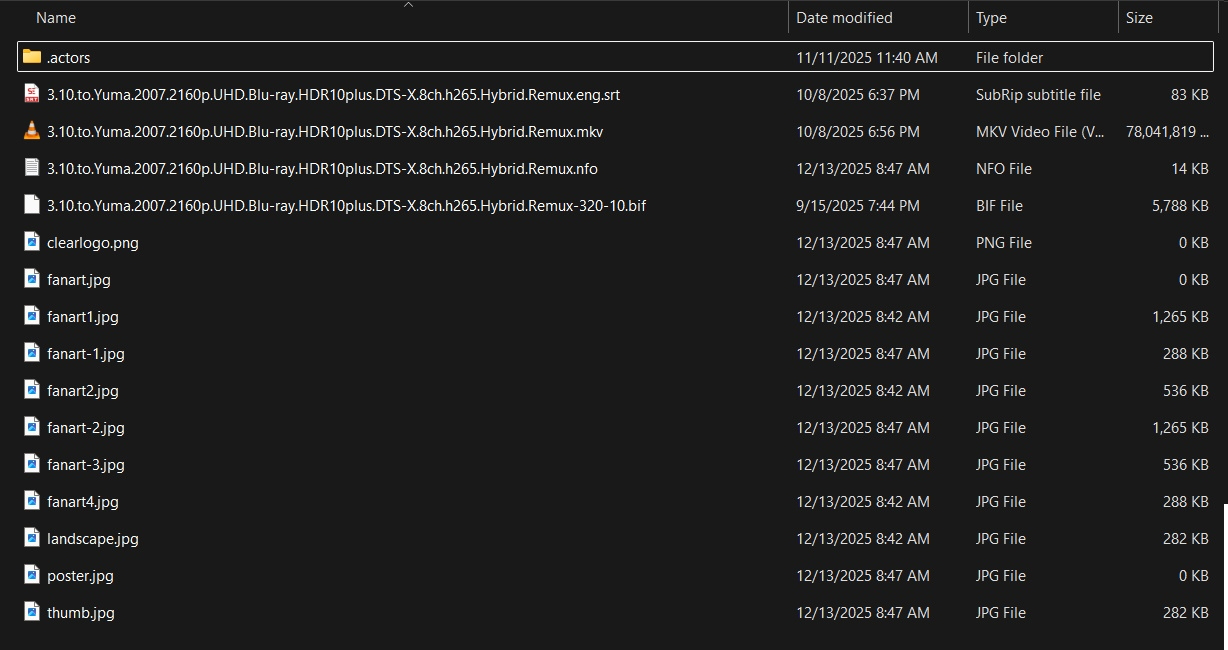This screenshot has height=650, width=1228.
Task: Click the blank BIF file icon
Action: 32,205
